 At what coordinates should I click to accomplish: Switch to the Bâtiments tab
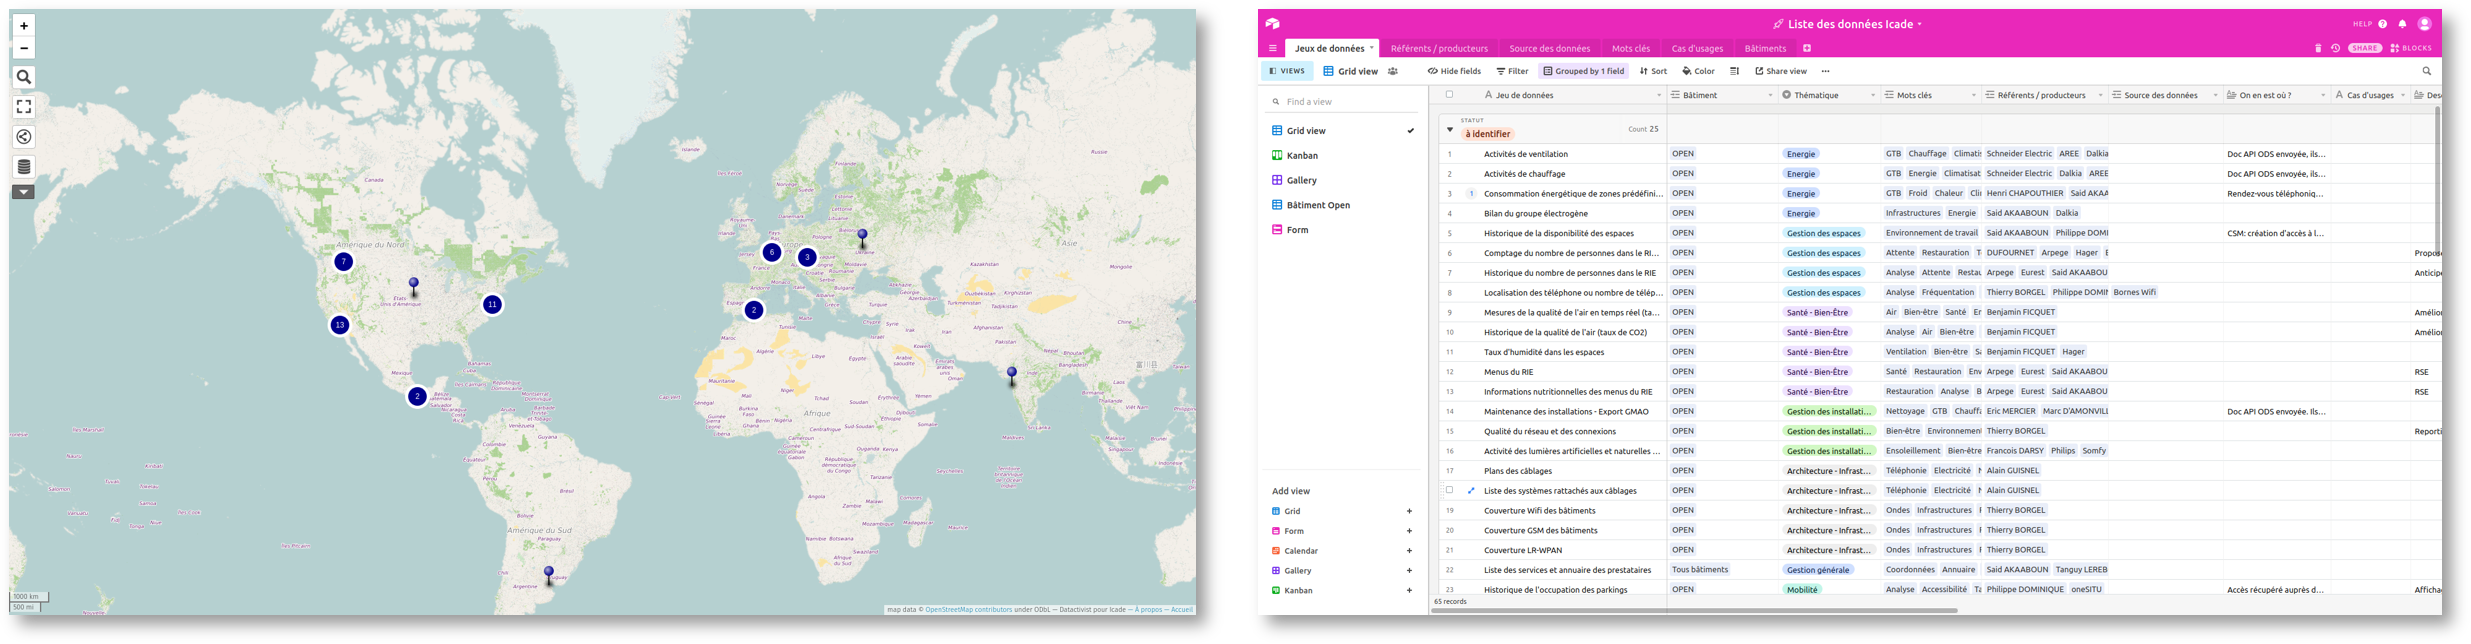click(x=1765, y=48)
